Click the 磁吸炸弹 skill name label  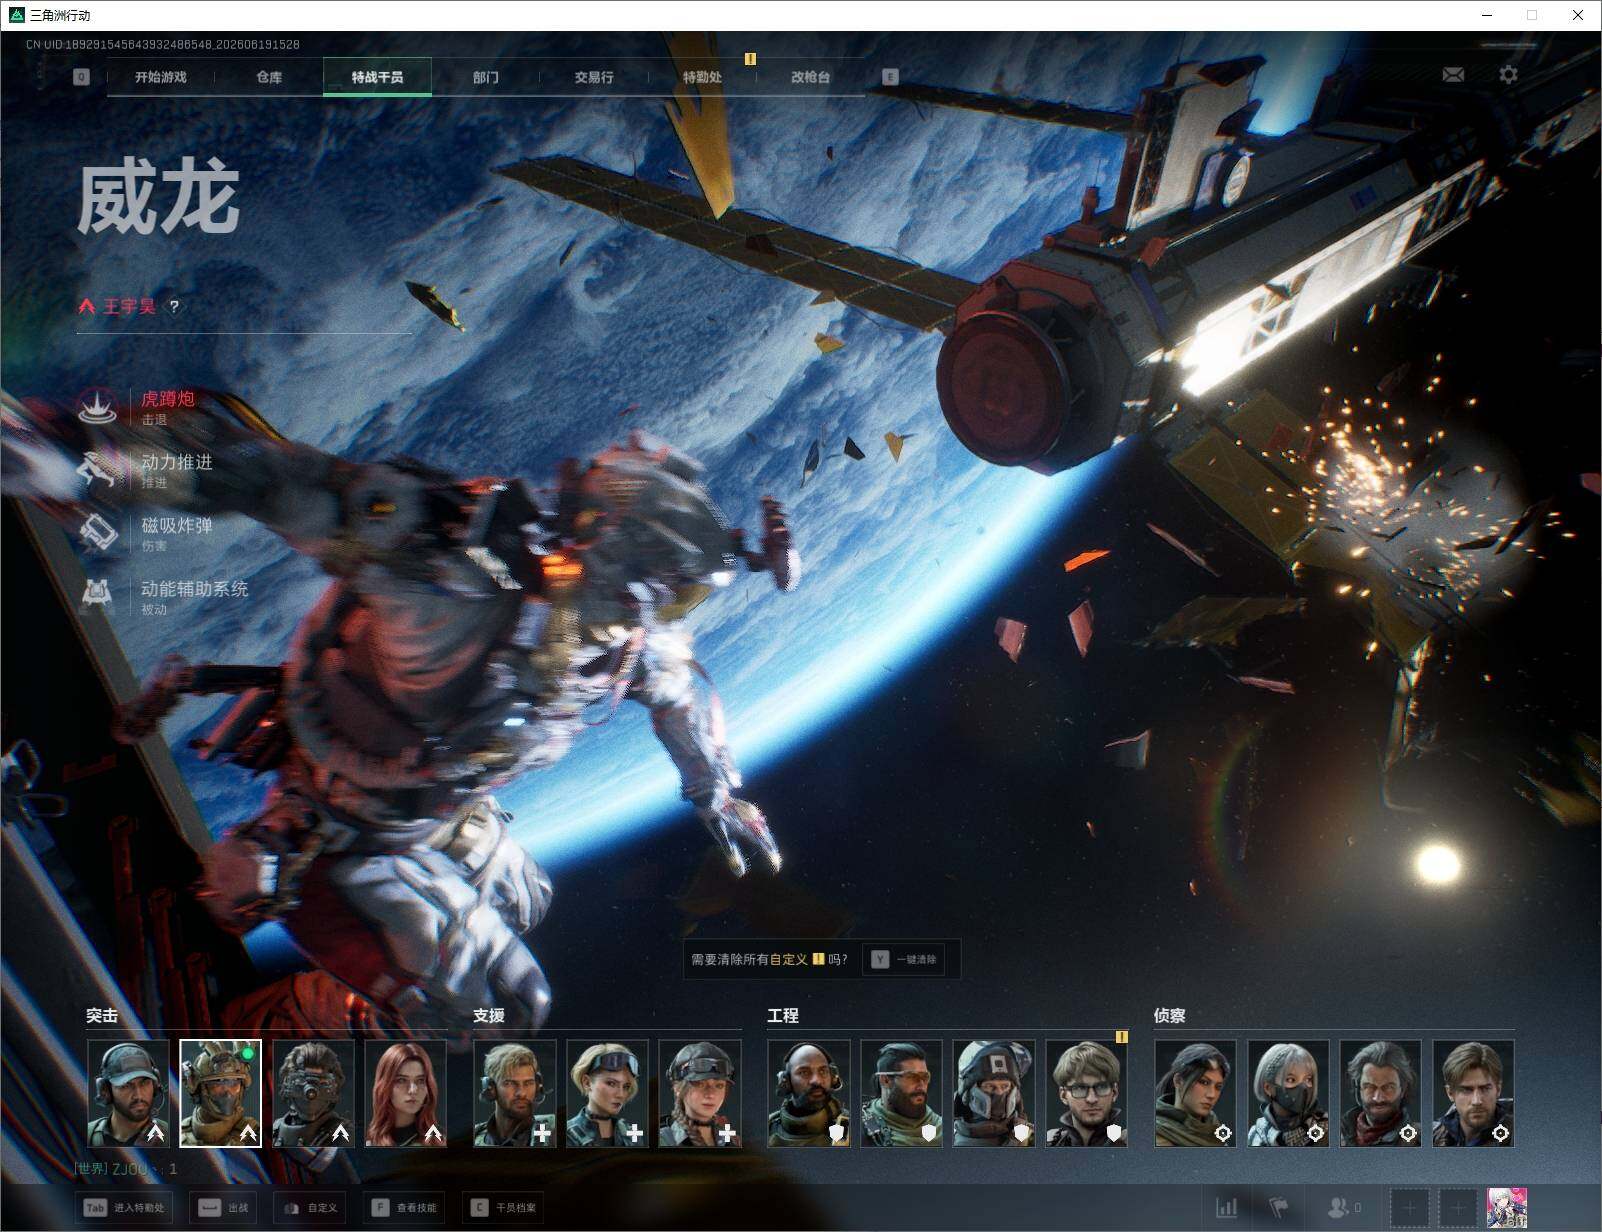point(177,525)
